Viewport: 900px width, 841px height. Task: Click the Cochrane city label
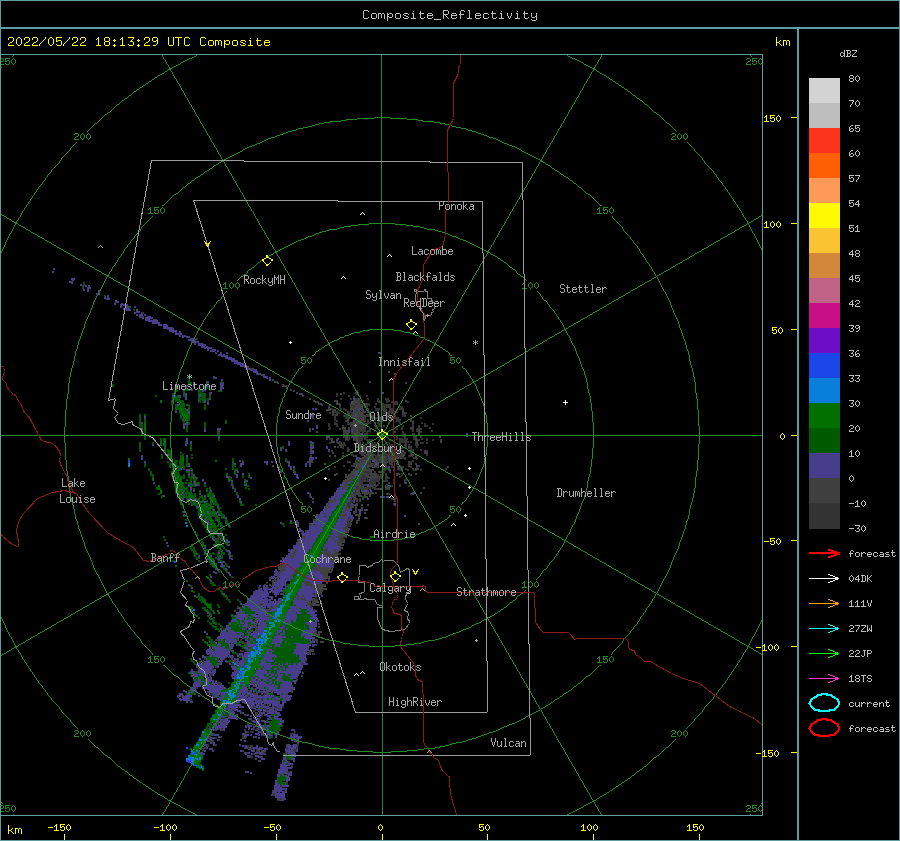[327, 559]
